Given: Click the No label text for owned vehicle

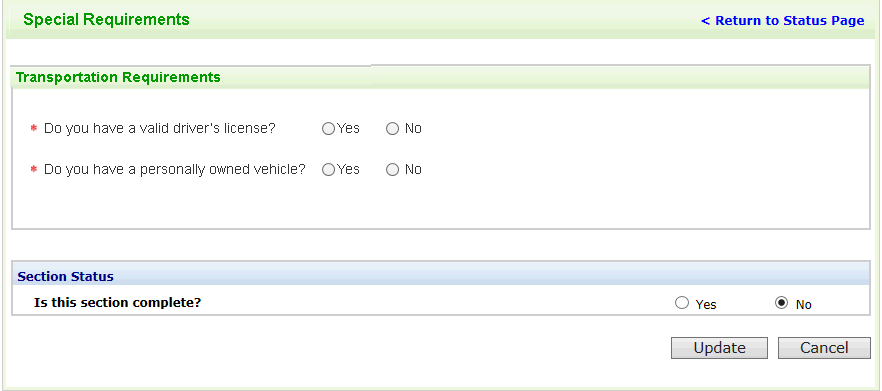Looking at the screenshot, I should point(413,170).
